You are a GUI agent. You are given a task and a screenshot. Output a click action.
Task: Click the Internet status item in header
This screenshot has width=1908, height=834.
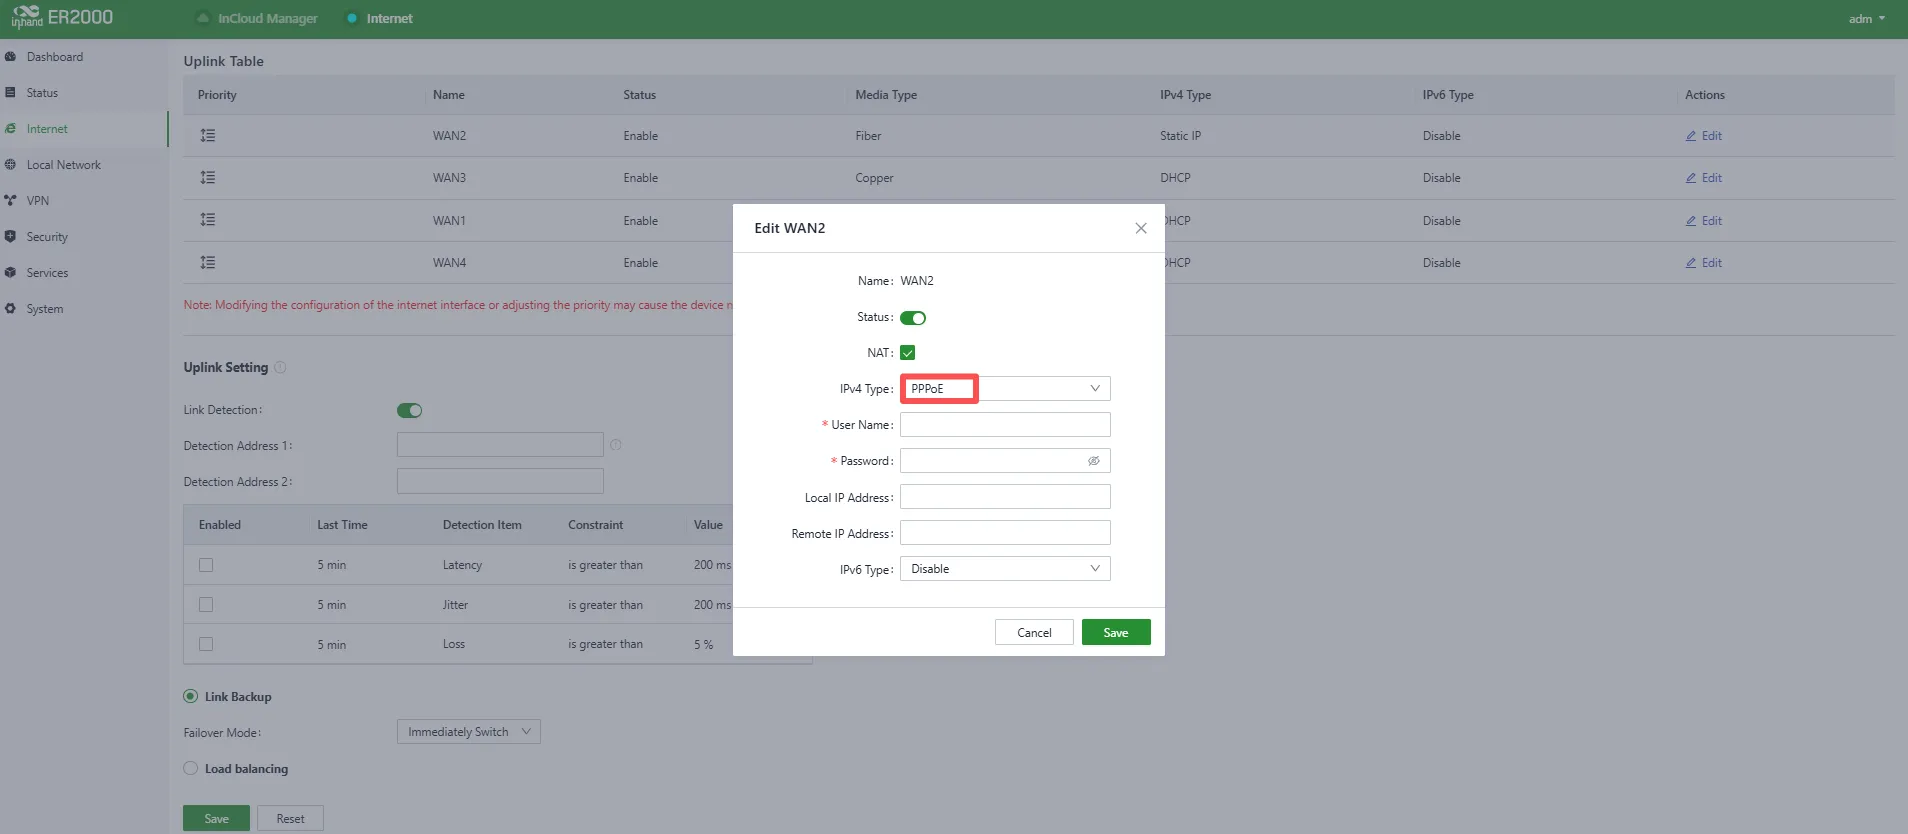click(x=379, y=18)
